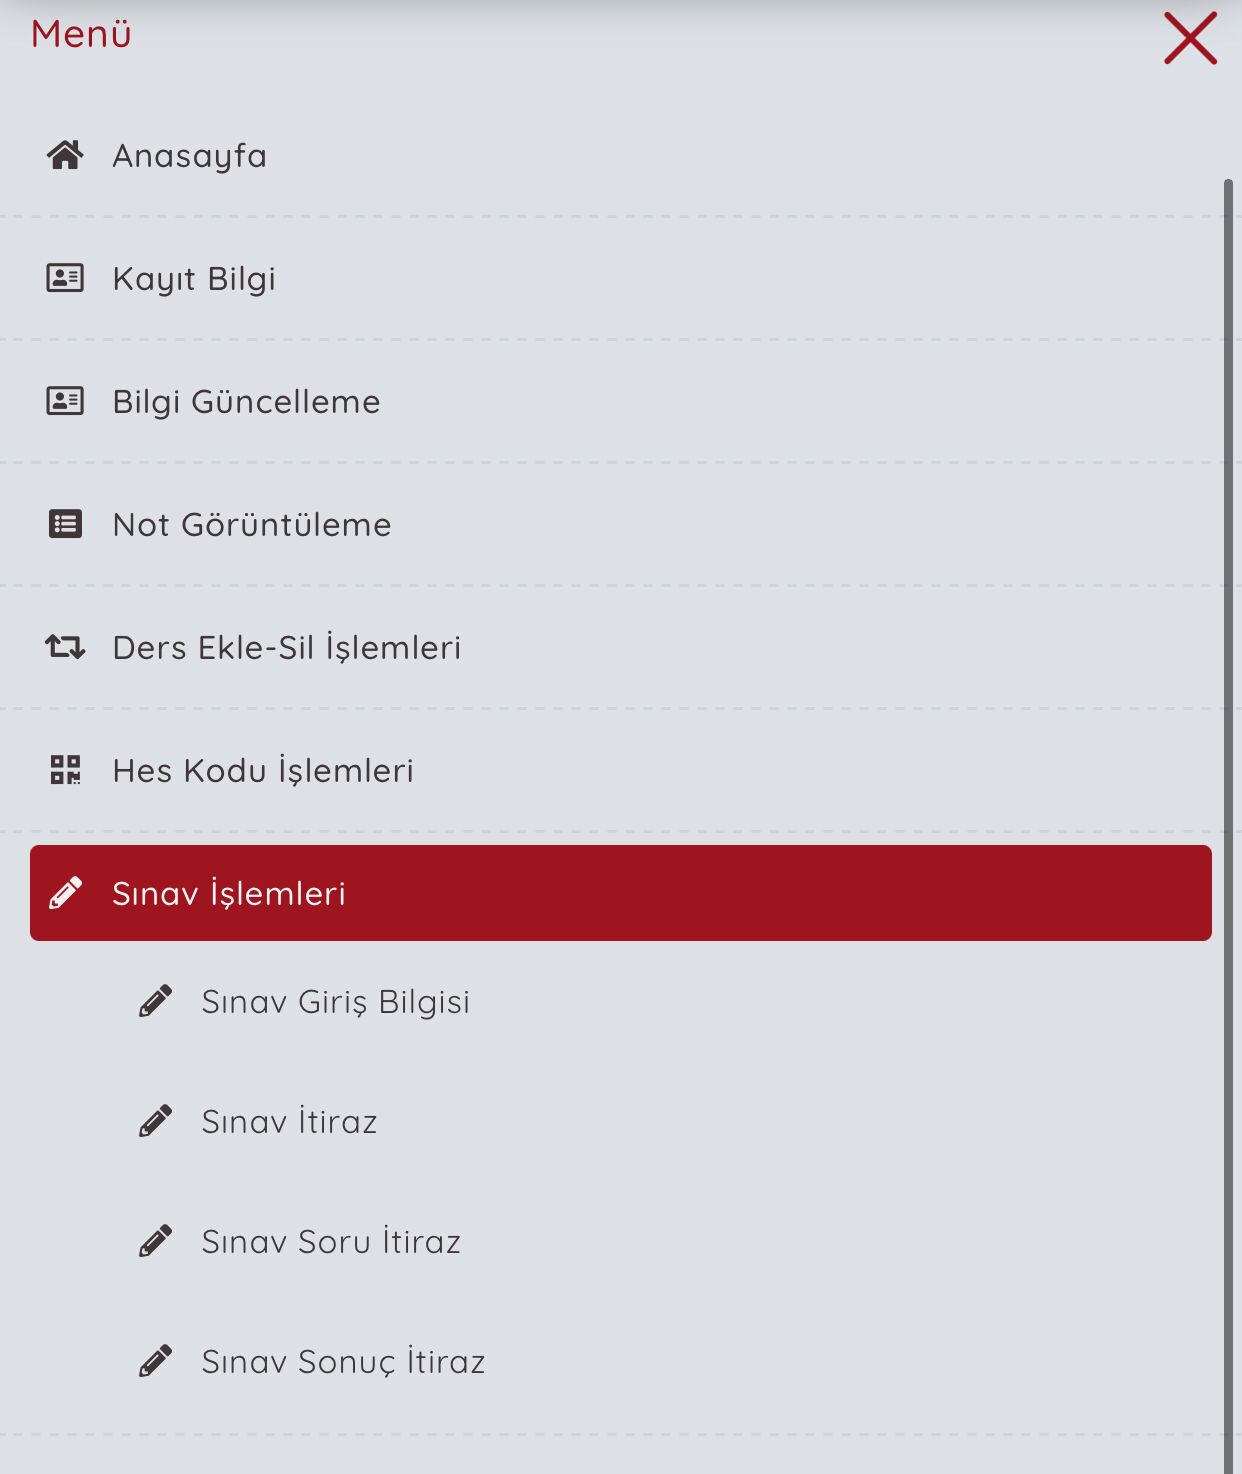Close the menu with the red X
The height and width of the screenshot is (1474, 1242).
(1190, 39)
